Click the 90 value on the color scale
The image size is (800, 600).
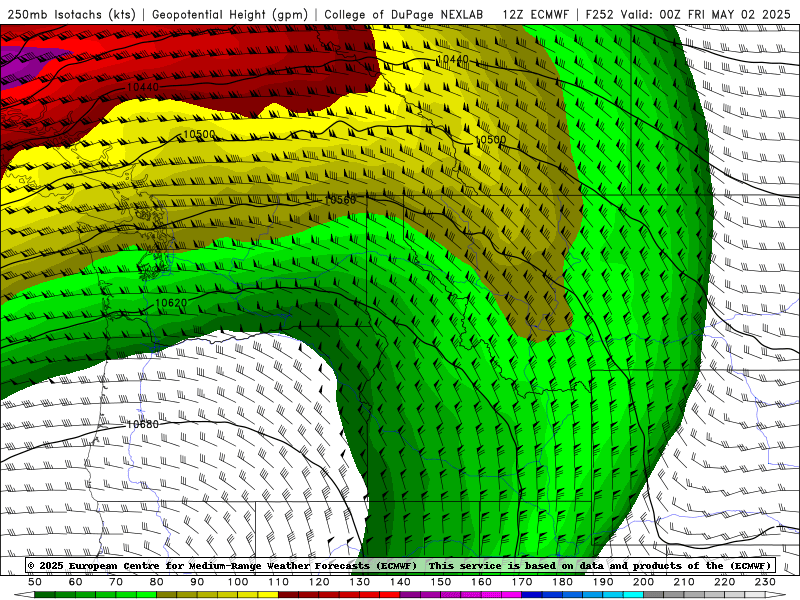(x=197, y=582)
